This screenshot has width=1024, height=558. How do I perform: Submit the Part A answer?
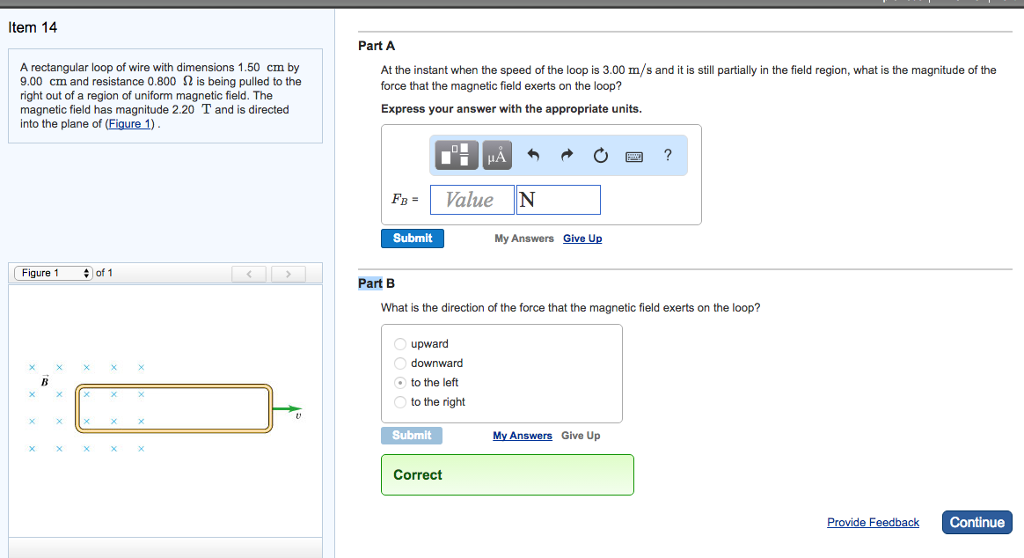click(412, 238)
